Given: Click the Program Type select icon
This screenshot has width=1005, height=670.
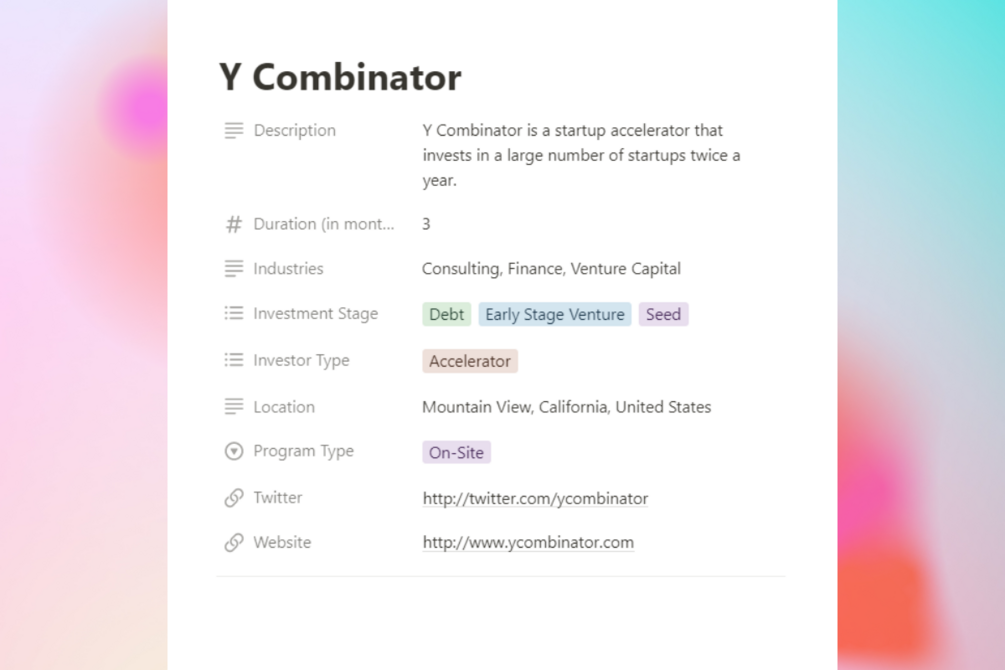Looking at the screenshot, I should (234, 452).
